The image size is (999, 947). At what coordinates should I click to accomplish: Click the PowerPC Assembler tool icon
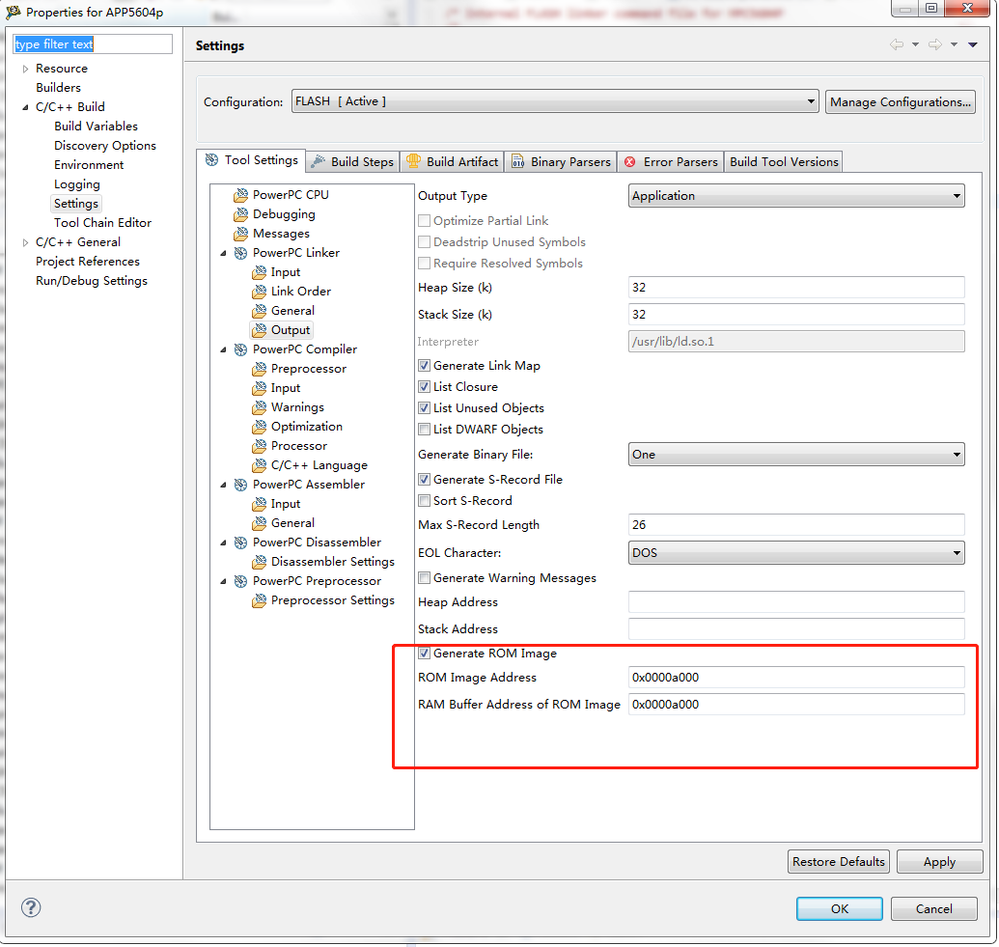tap(240, 485)
